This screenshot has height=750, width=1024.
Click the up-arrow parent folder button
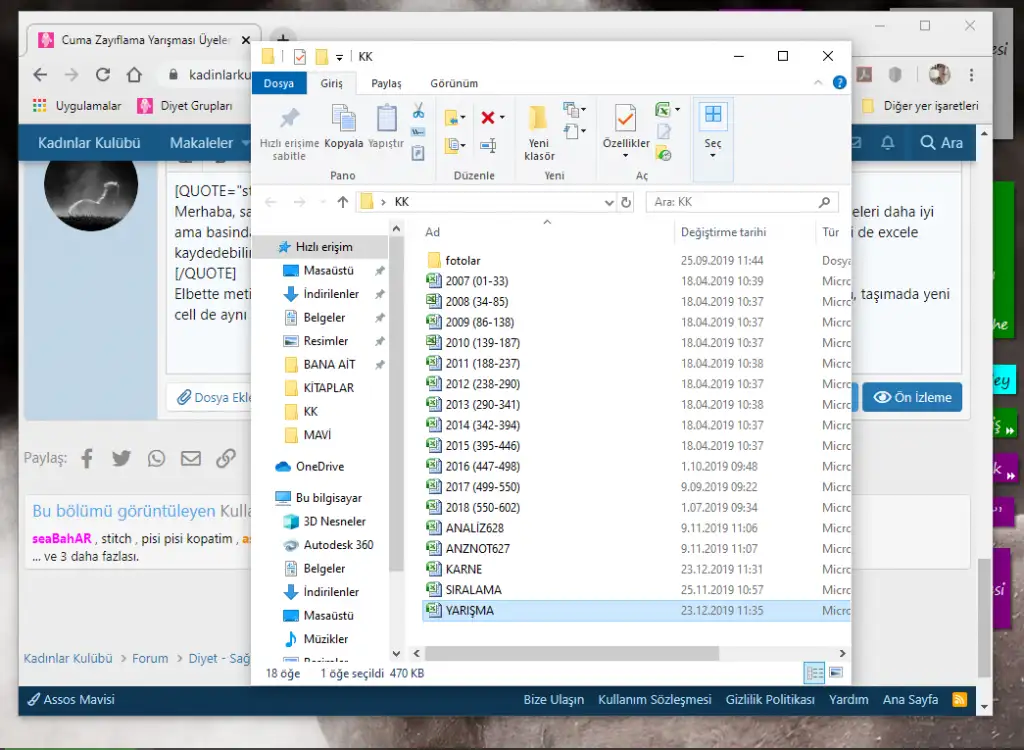[x=343, y=202]
